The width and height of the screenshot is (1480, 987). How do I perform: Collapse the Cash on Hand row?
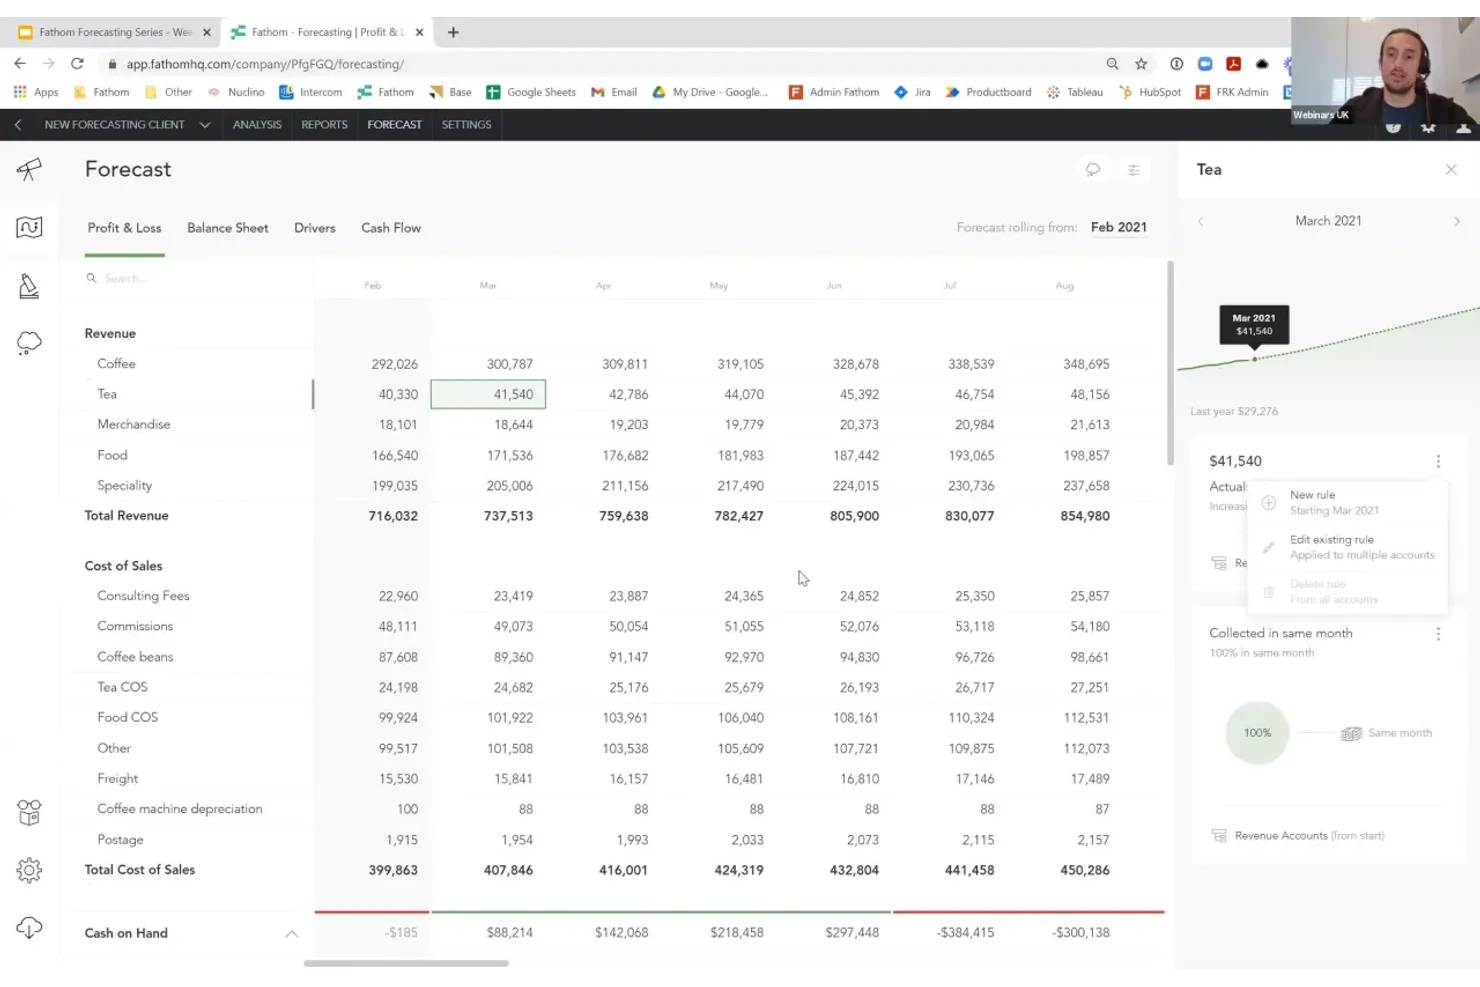[x=291, y=933]
